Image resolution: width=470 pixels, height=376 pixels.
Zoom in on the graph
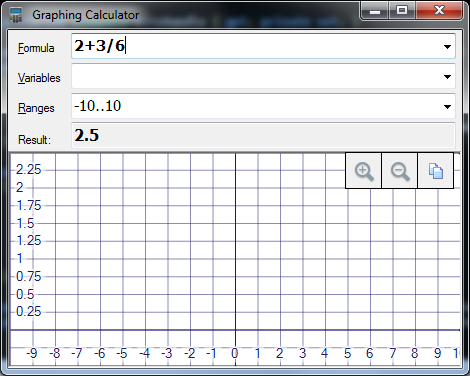(363, 171)
